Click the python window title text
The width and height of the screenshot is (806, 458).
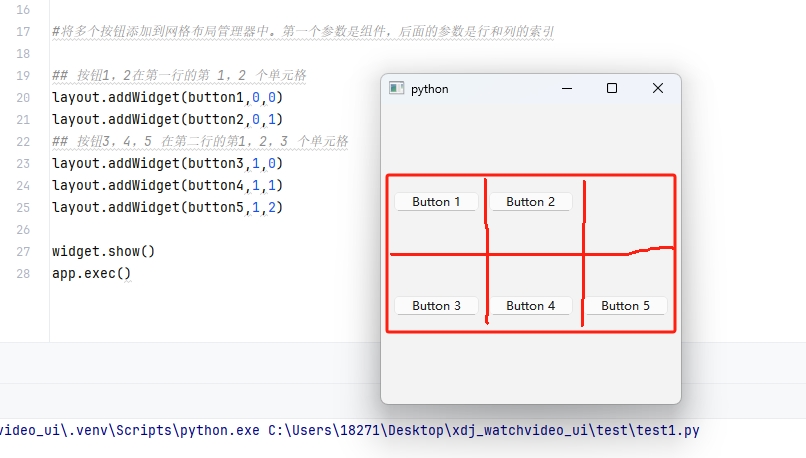tap(429, 89)
